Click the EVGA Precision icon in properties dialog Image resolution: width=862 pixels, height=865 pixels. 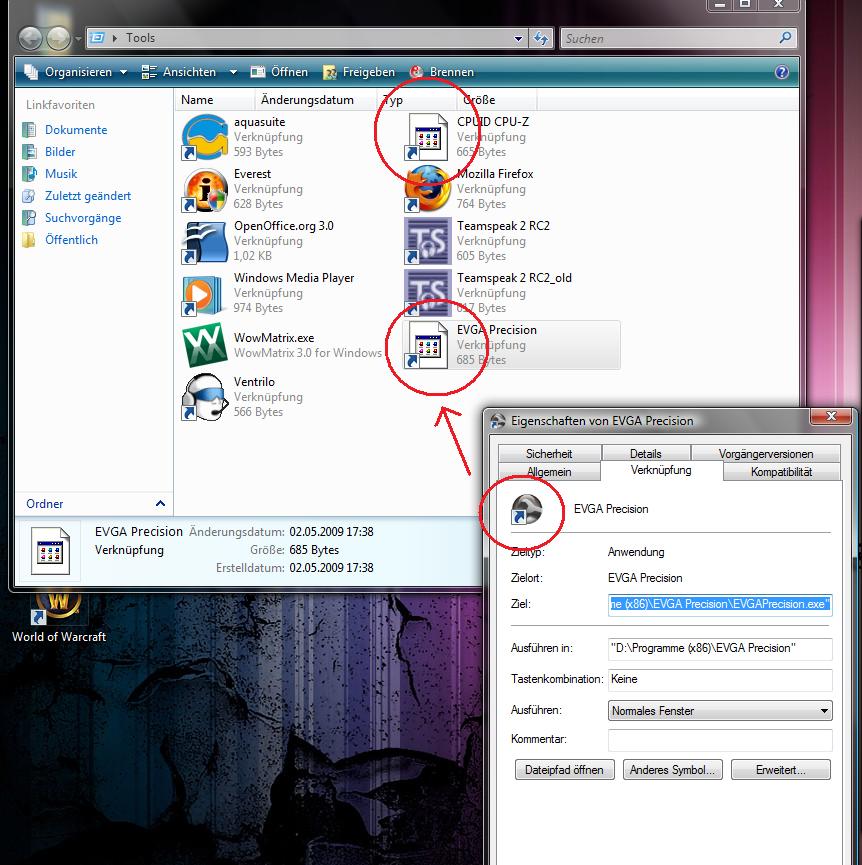pos(526,509)
